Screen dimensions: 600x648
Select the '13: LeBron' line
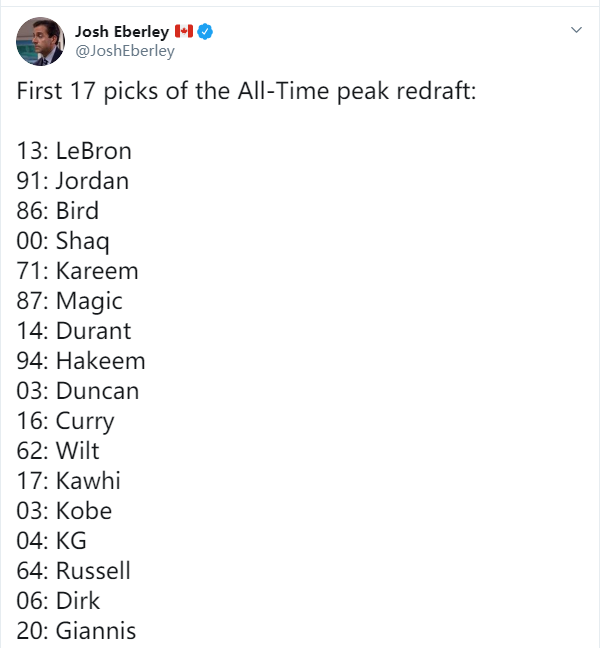point(74,151)
